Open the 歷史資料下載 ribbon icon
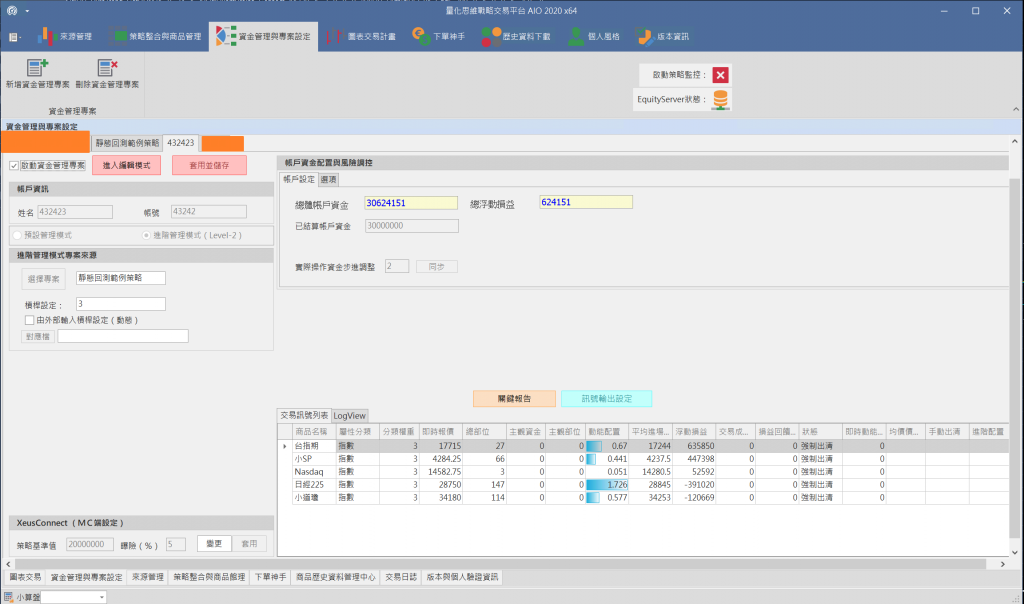1024x604 pixels. pyautogui.click(x=491, y=37)
